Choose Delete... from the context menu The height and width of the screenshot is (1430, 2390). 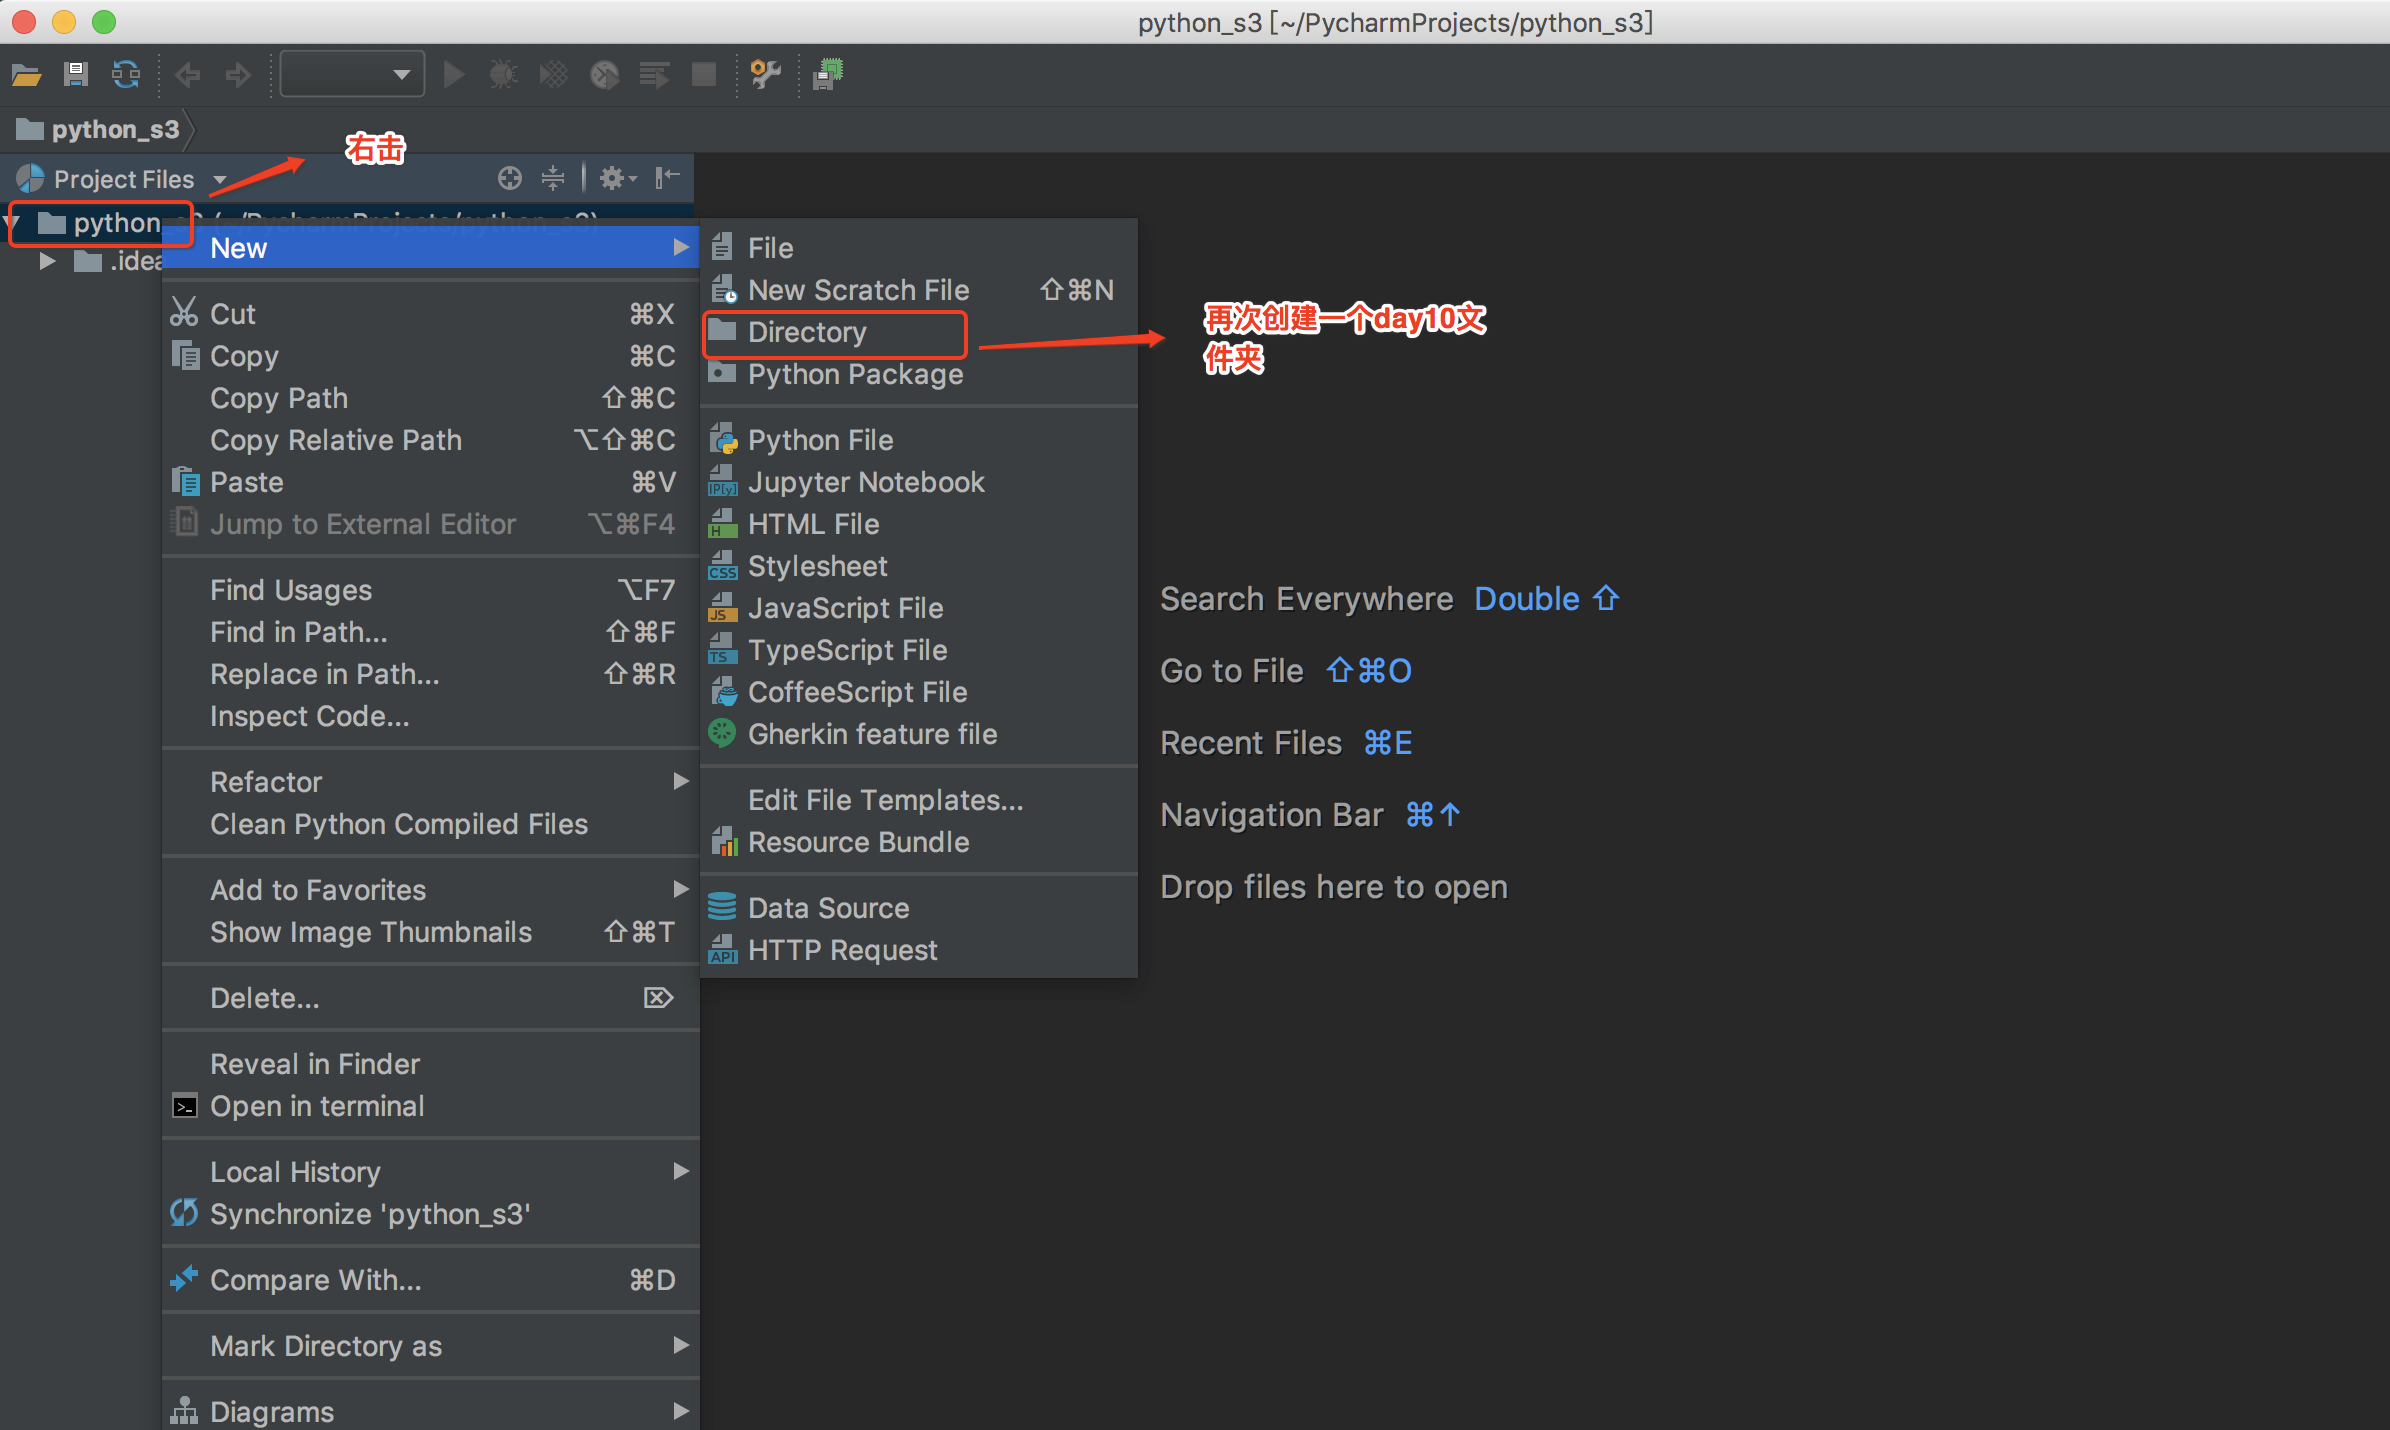coord(431,998)
